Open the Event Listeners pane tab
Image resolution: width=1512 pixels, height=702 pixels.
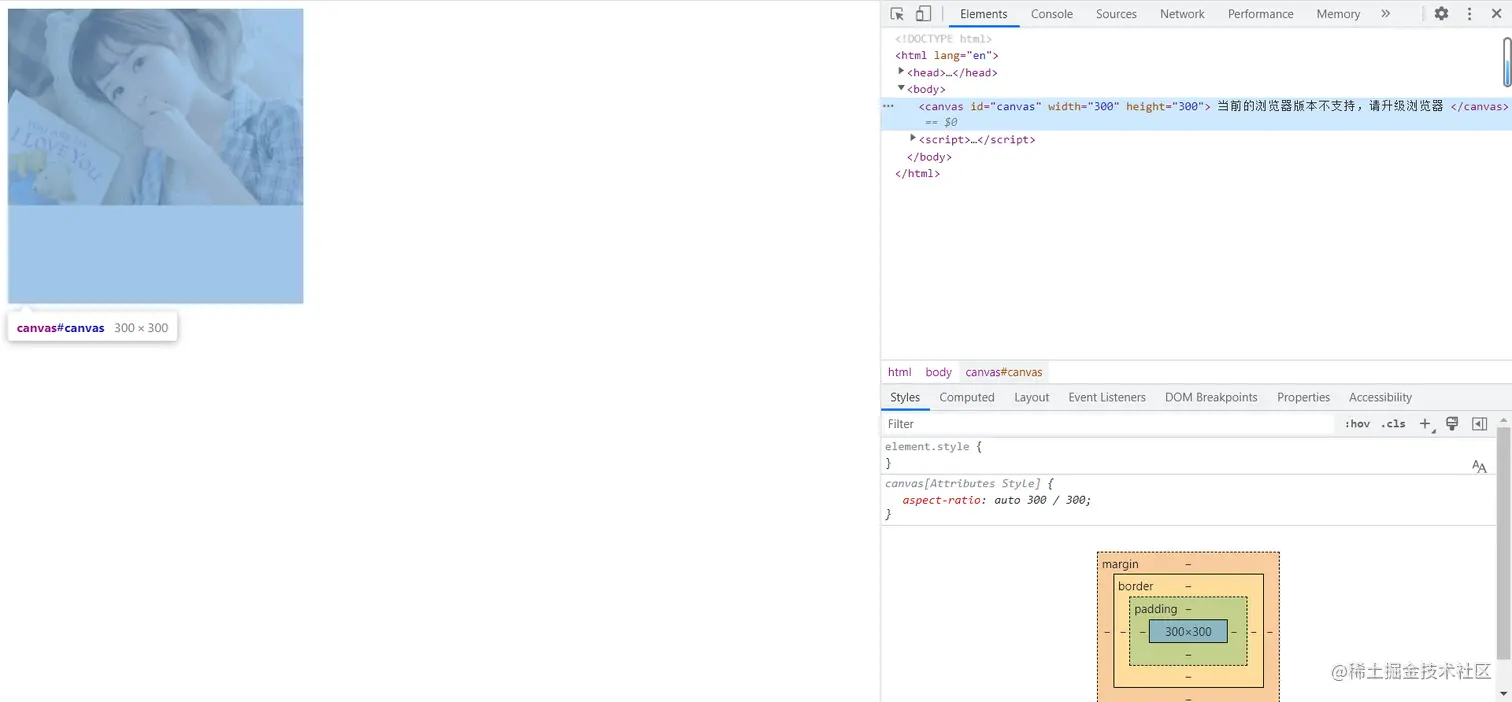pos(1107,397)
